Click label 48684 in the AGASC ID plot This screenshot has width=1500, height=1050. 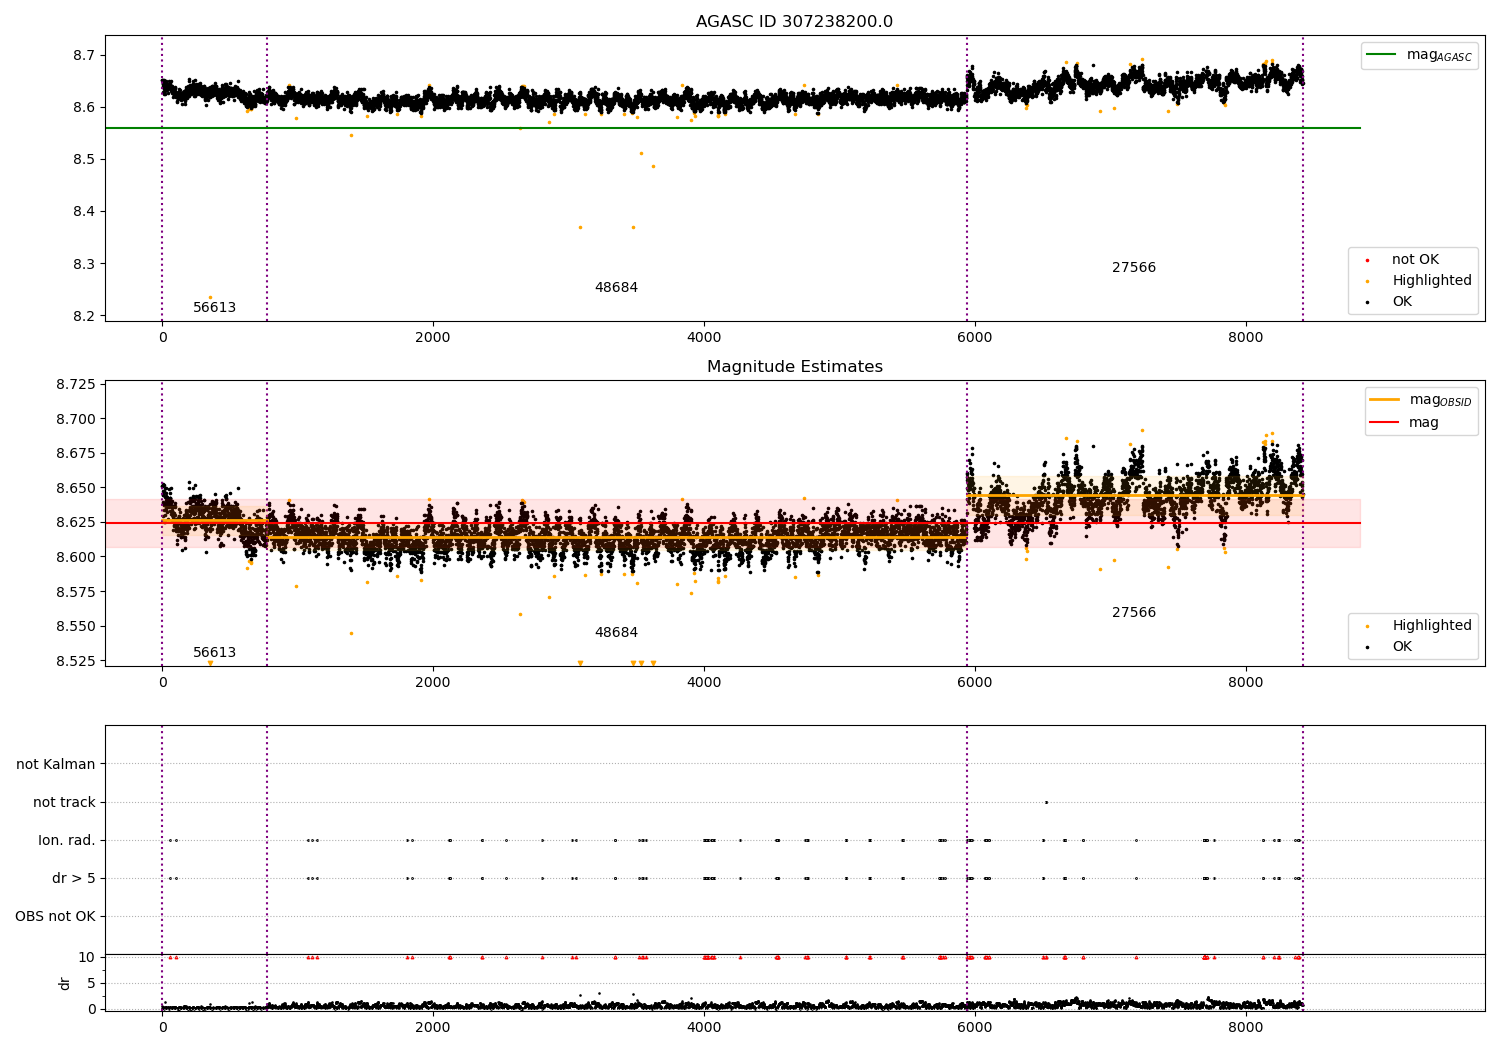click(x=616, y=288)
